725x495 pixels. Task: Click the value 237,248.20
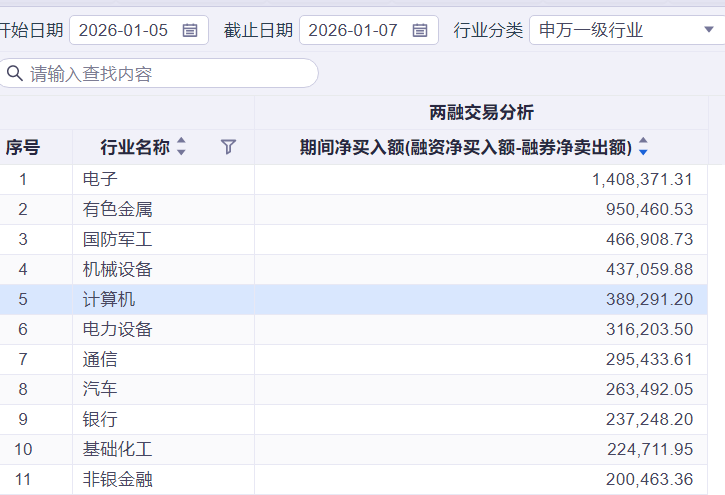coord(649,420)
